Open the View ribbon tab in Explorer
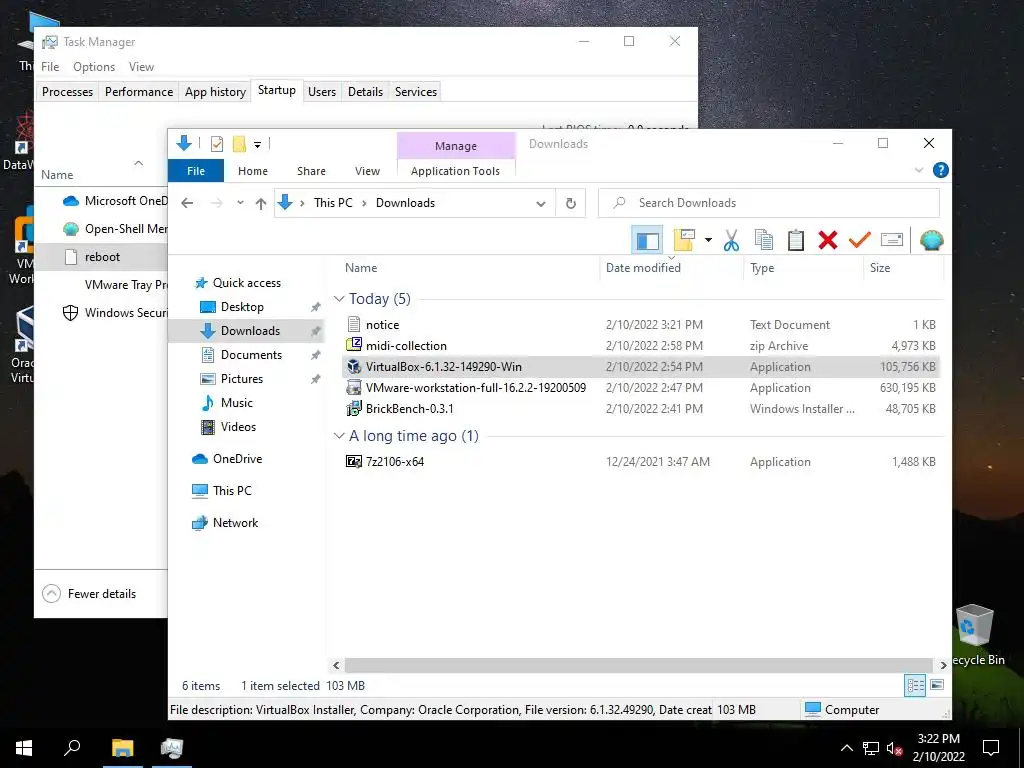The image size is (1024, 768). (367, 170)
